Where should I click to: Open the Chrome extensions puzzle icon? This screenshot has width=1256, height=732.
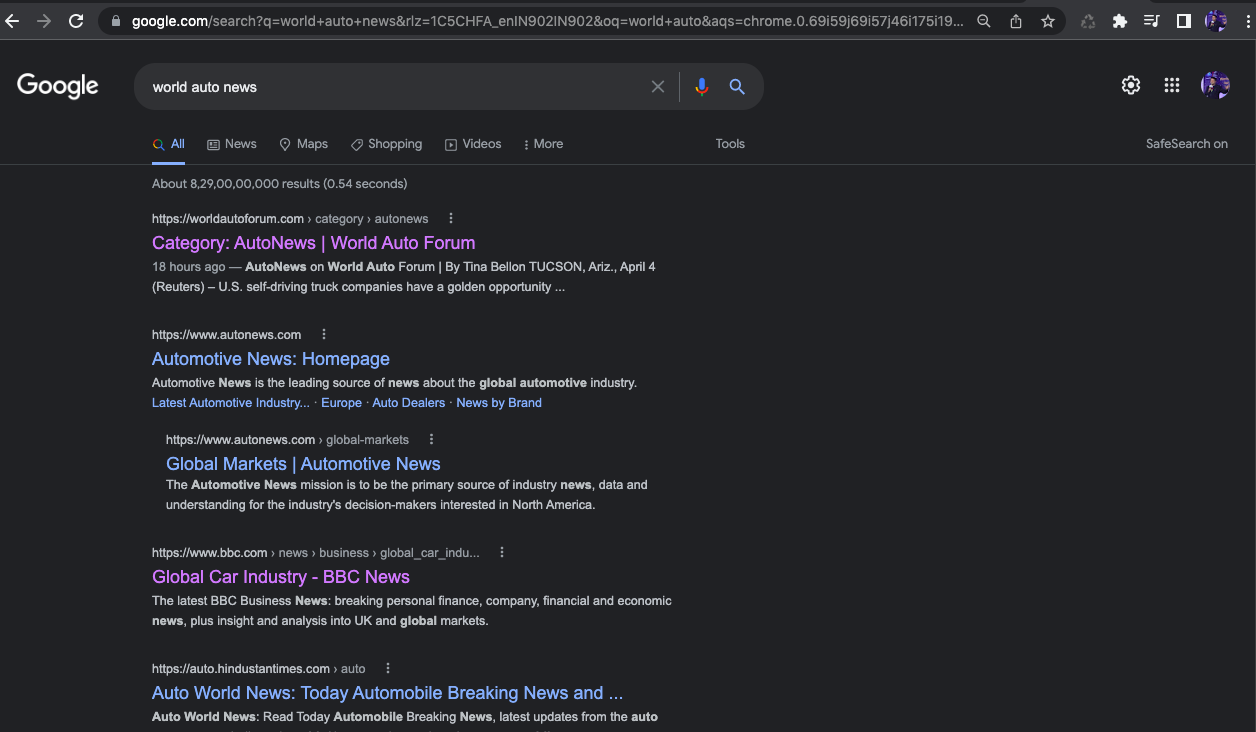click(1120, 21)
